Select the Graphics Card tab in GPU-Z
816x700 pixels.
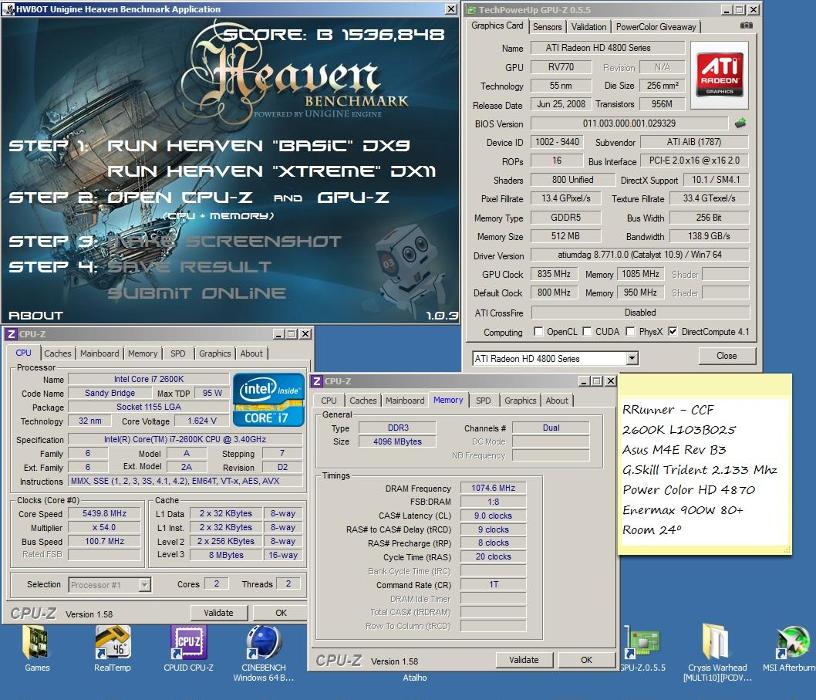pos(497,26)
